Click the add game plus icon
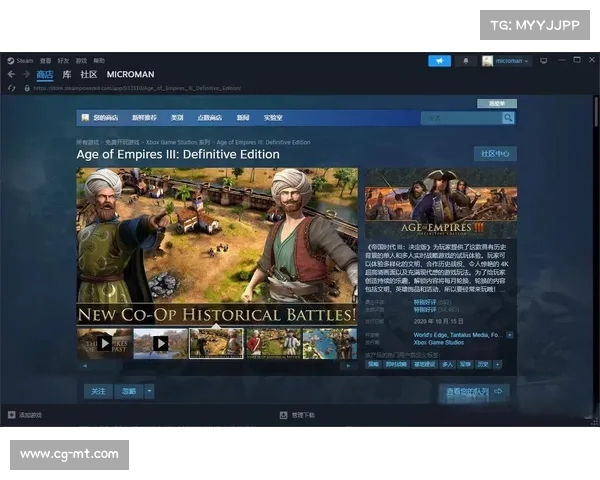 click(x=11, y=415)
